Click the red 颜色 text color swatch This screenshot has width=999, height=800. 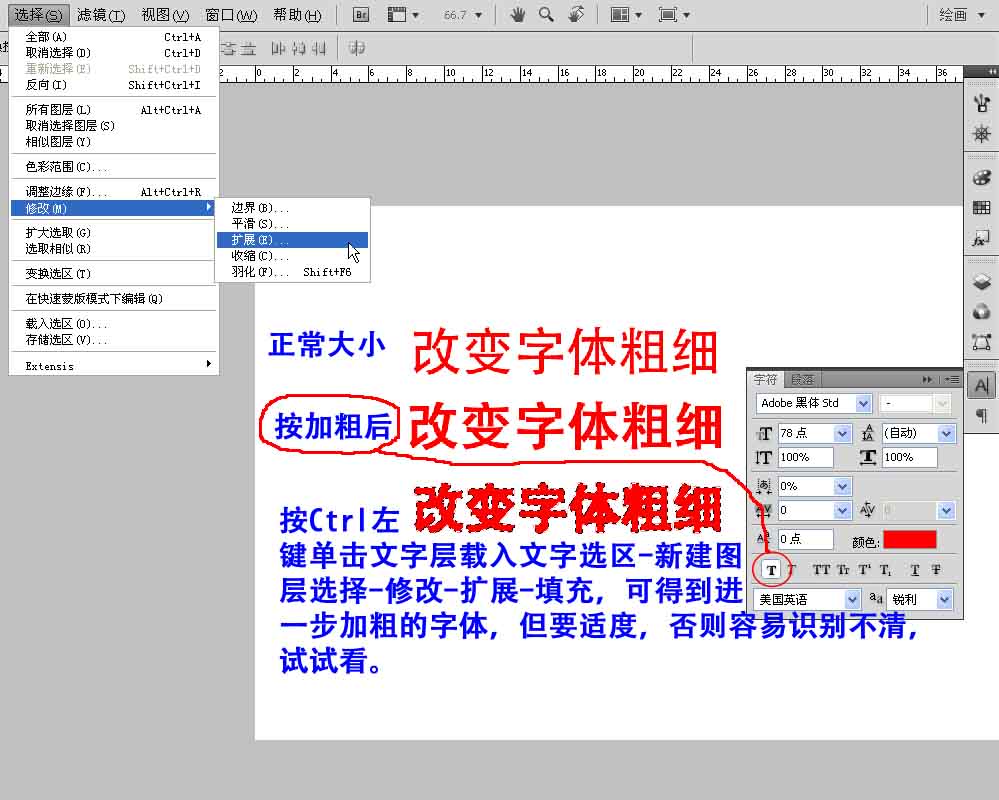click(x=909, y=540)
